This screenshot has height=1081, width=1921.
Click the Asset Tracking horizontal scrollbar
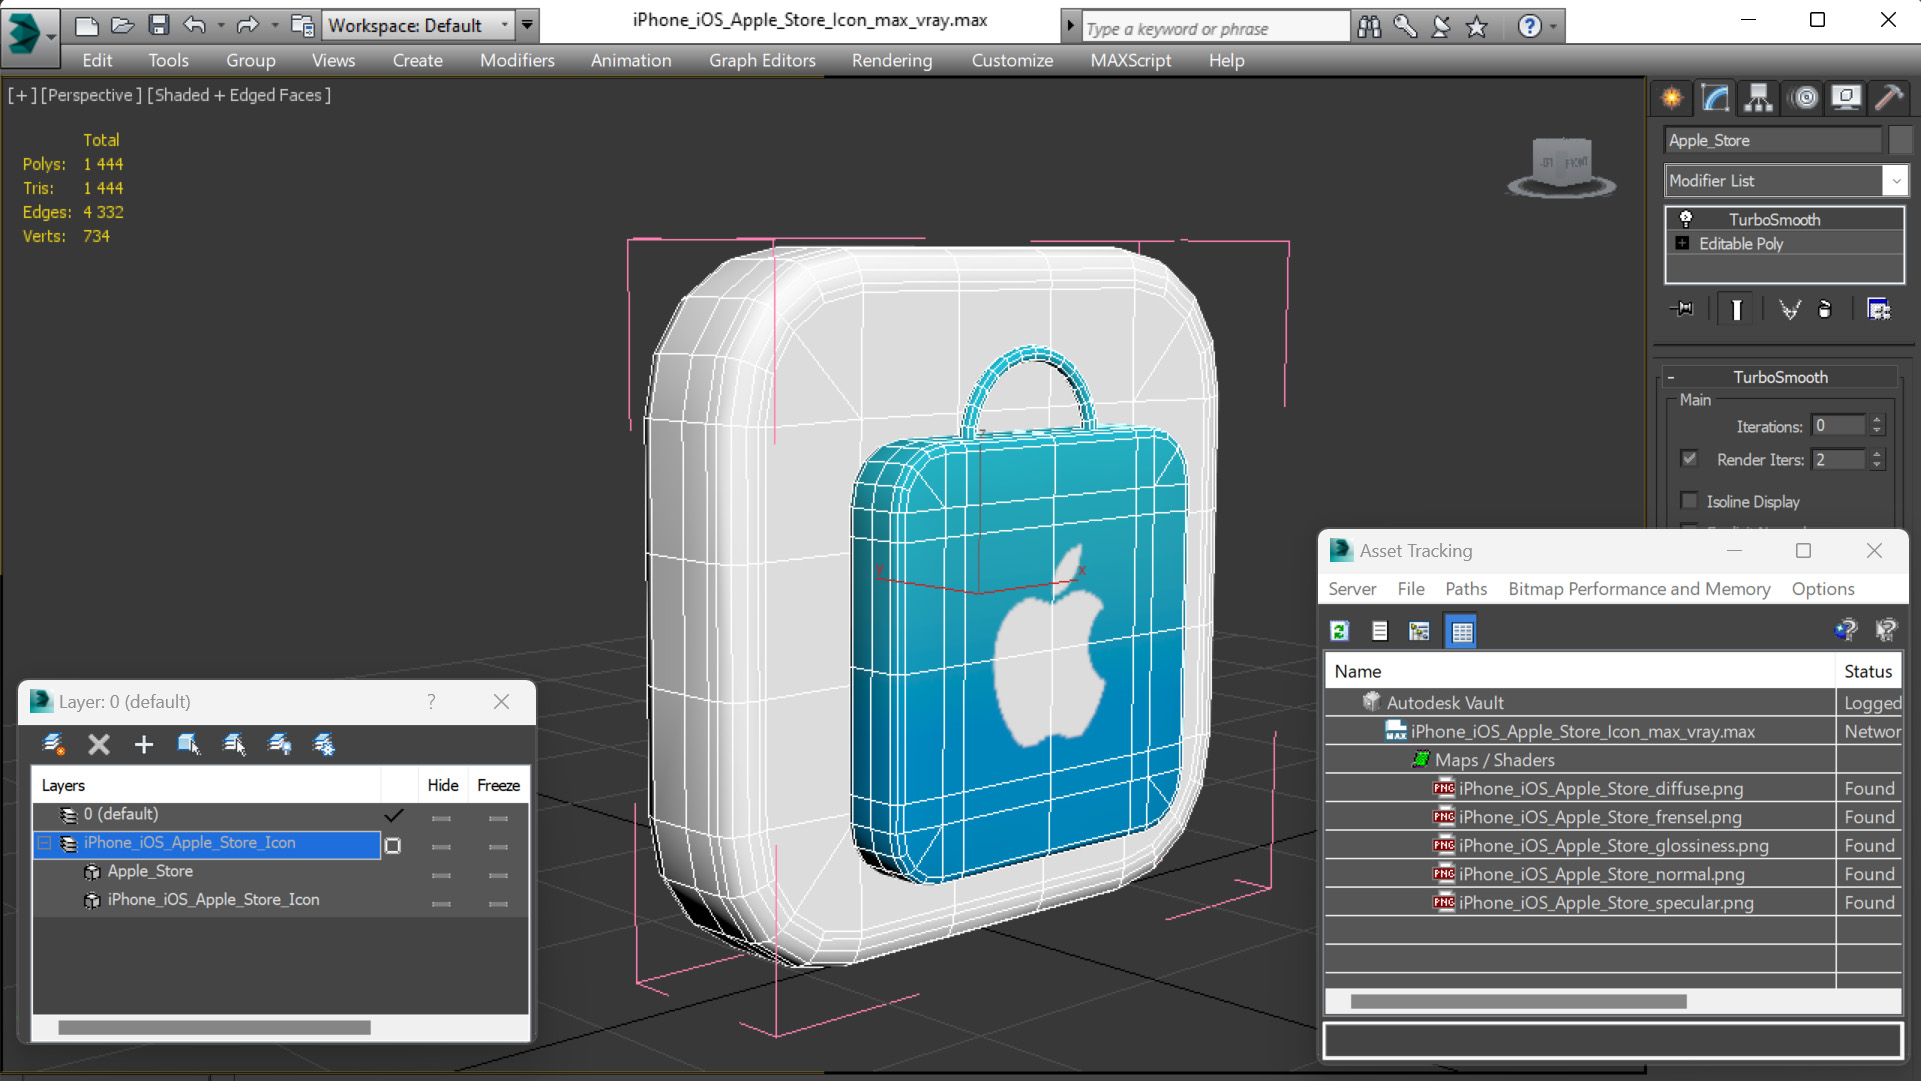pos(1518,1001)
